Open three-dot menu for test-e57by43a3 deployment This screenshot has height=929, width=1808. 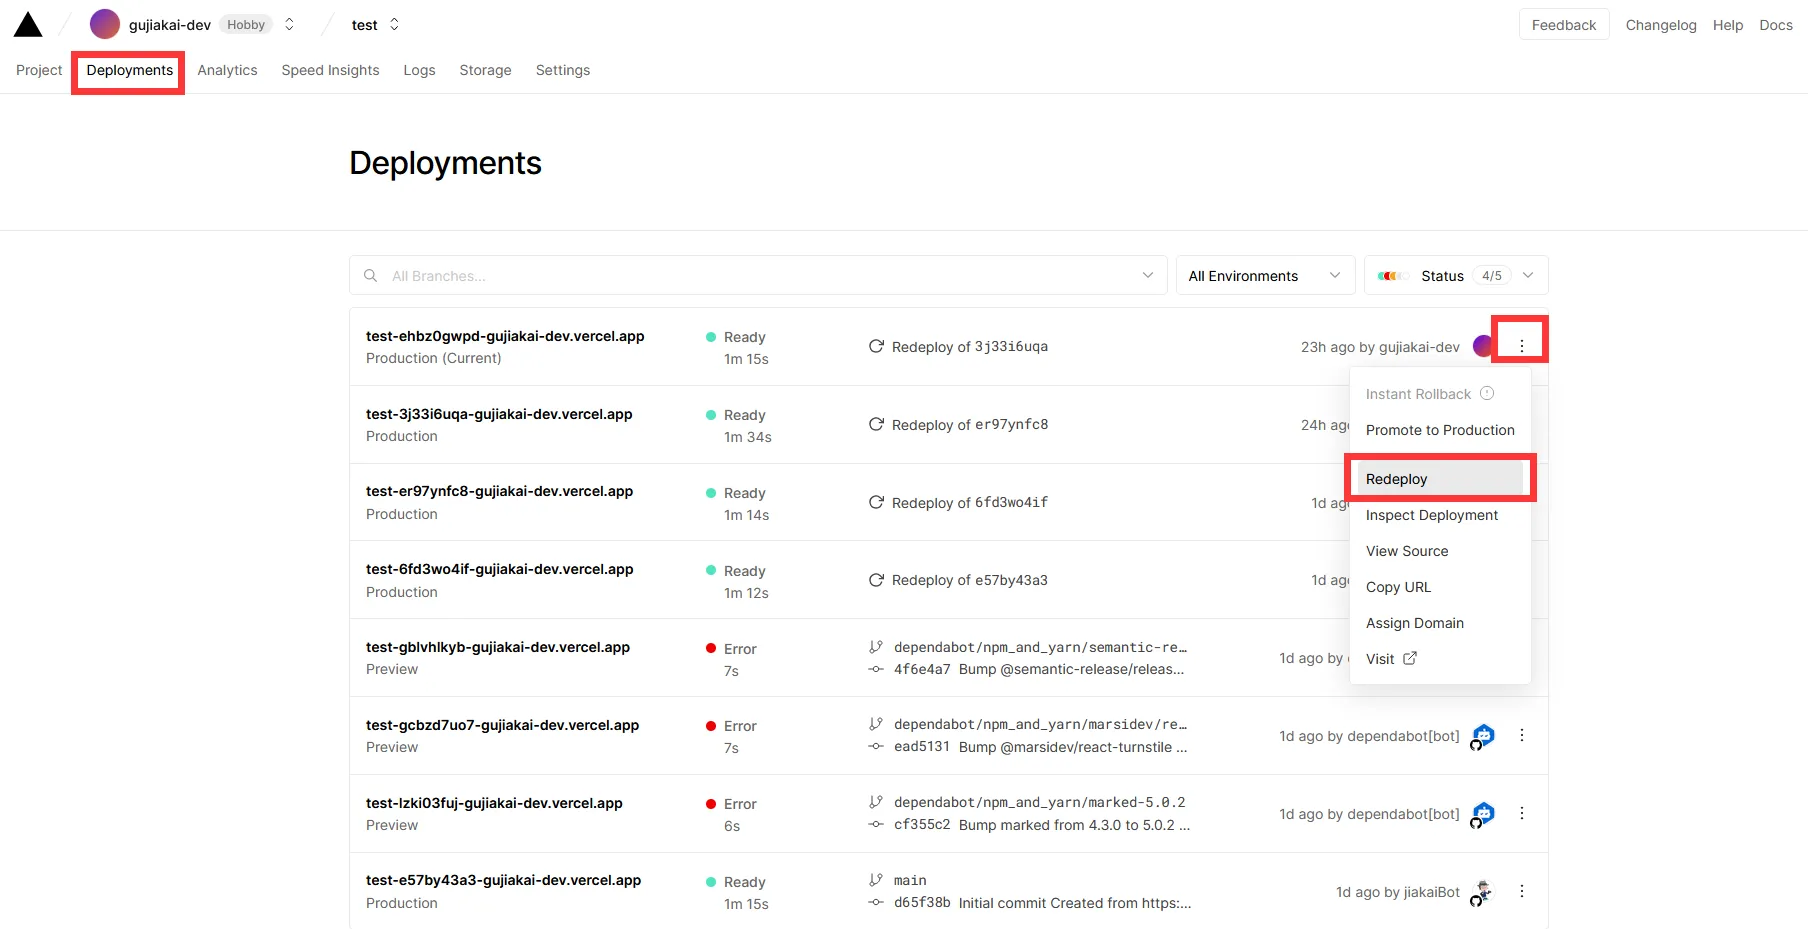pos(1522,891)
